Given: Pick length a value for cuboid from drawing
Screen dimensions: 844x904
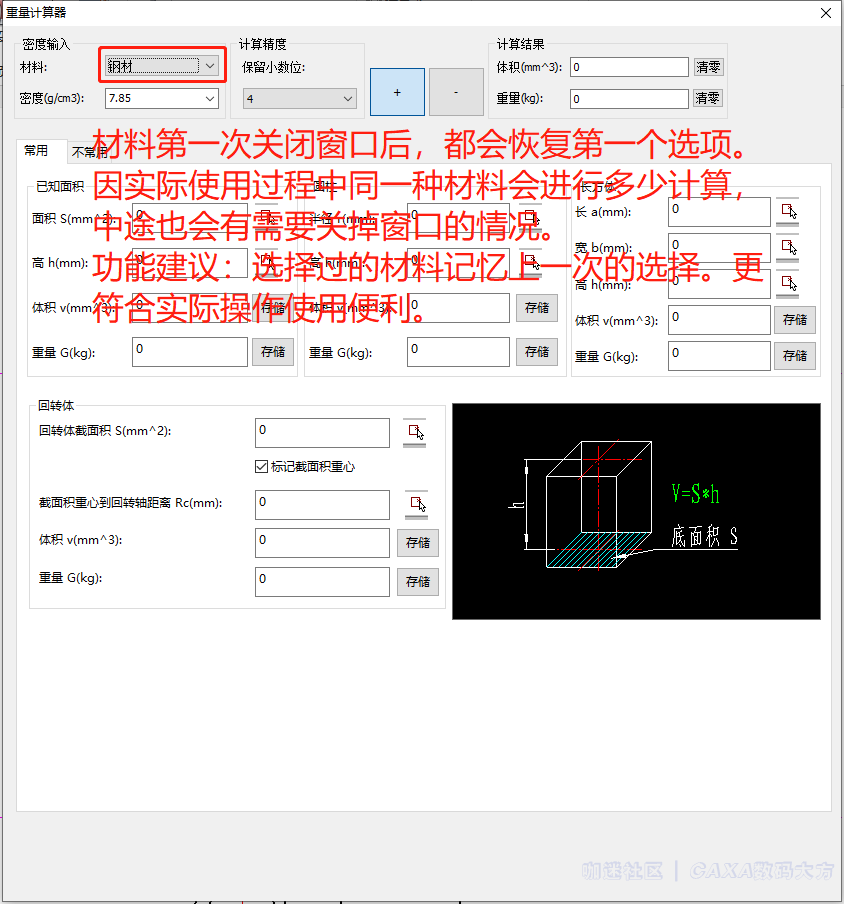Looking at the screenshot, I should click(x=788, y=212).
